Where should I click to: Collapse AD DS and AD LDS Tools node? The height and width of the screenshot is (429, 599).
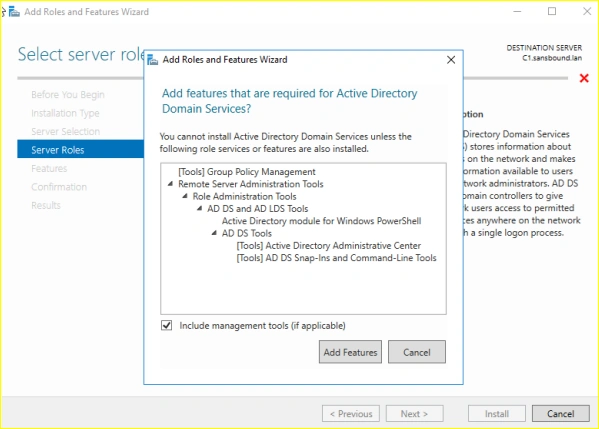coord(199,208)
